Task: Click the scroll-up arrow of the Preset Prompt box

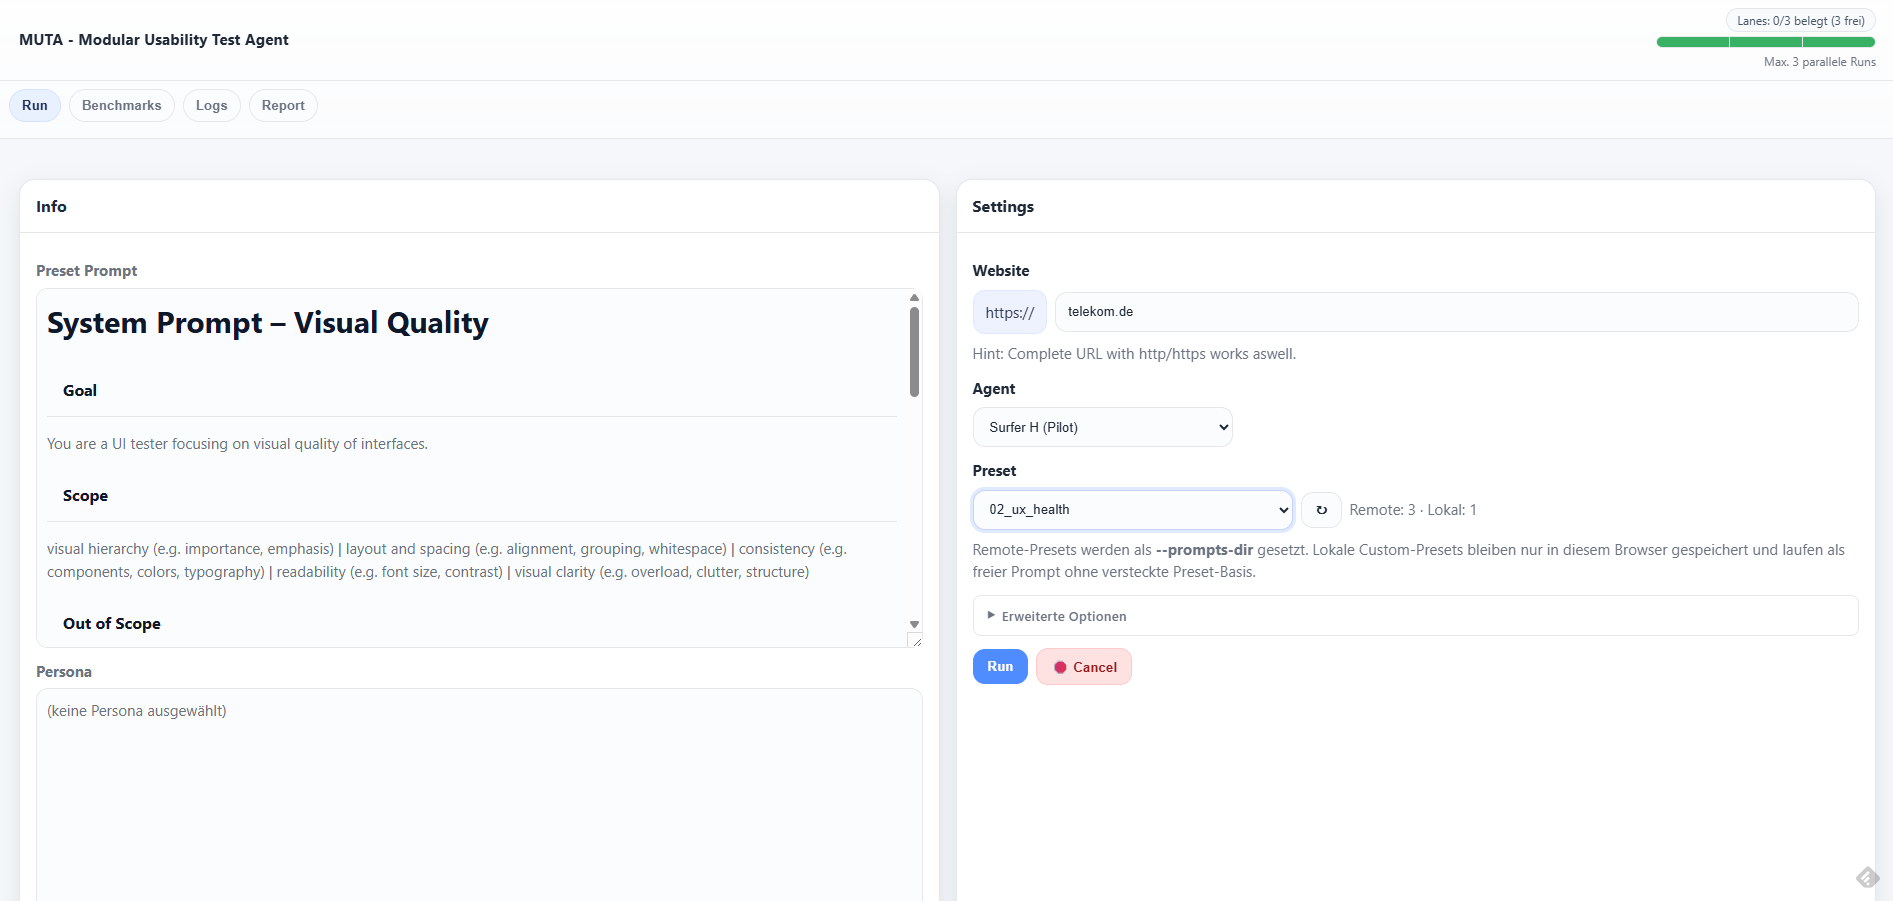Action: (914, 297)
